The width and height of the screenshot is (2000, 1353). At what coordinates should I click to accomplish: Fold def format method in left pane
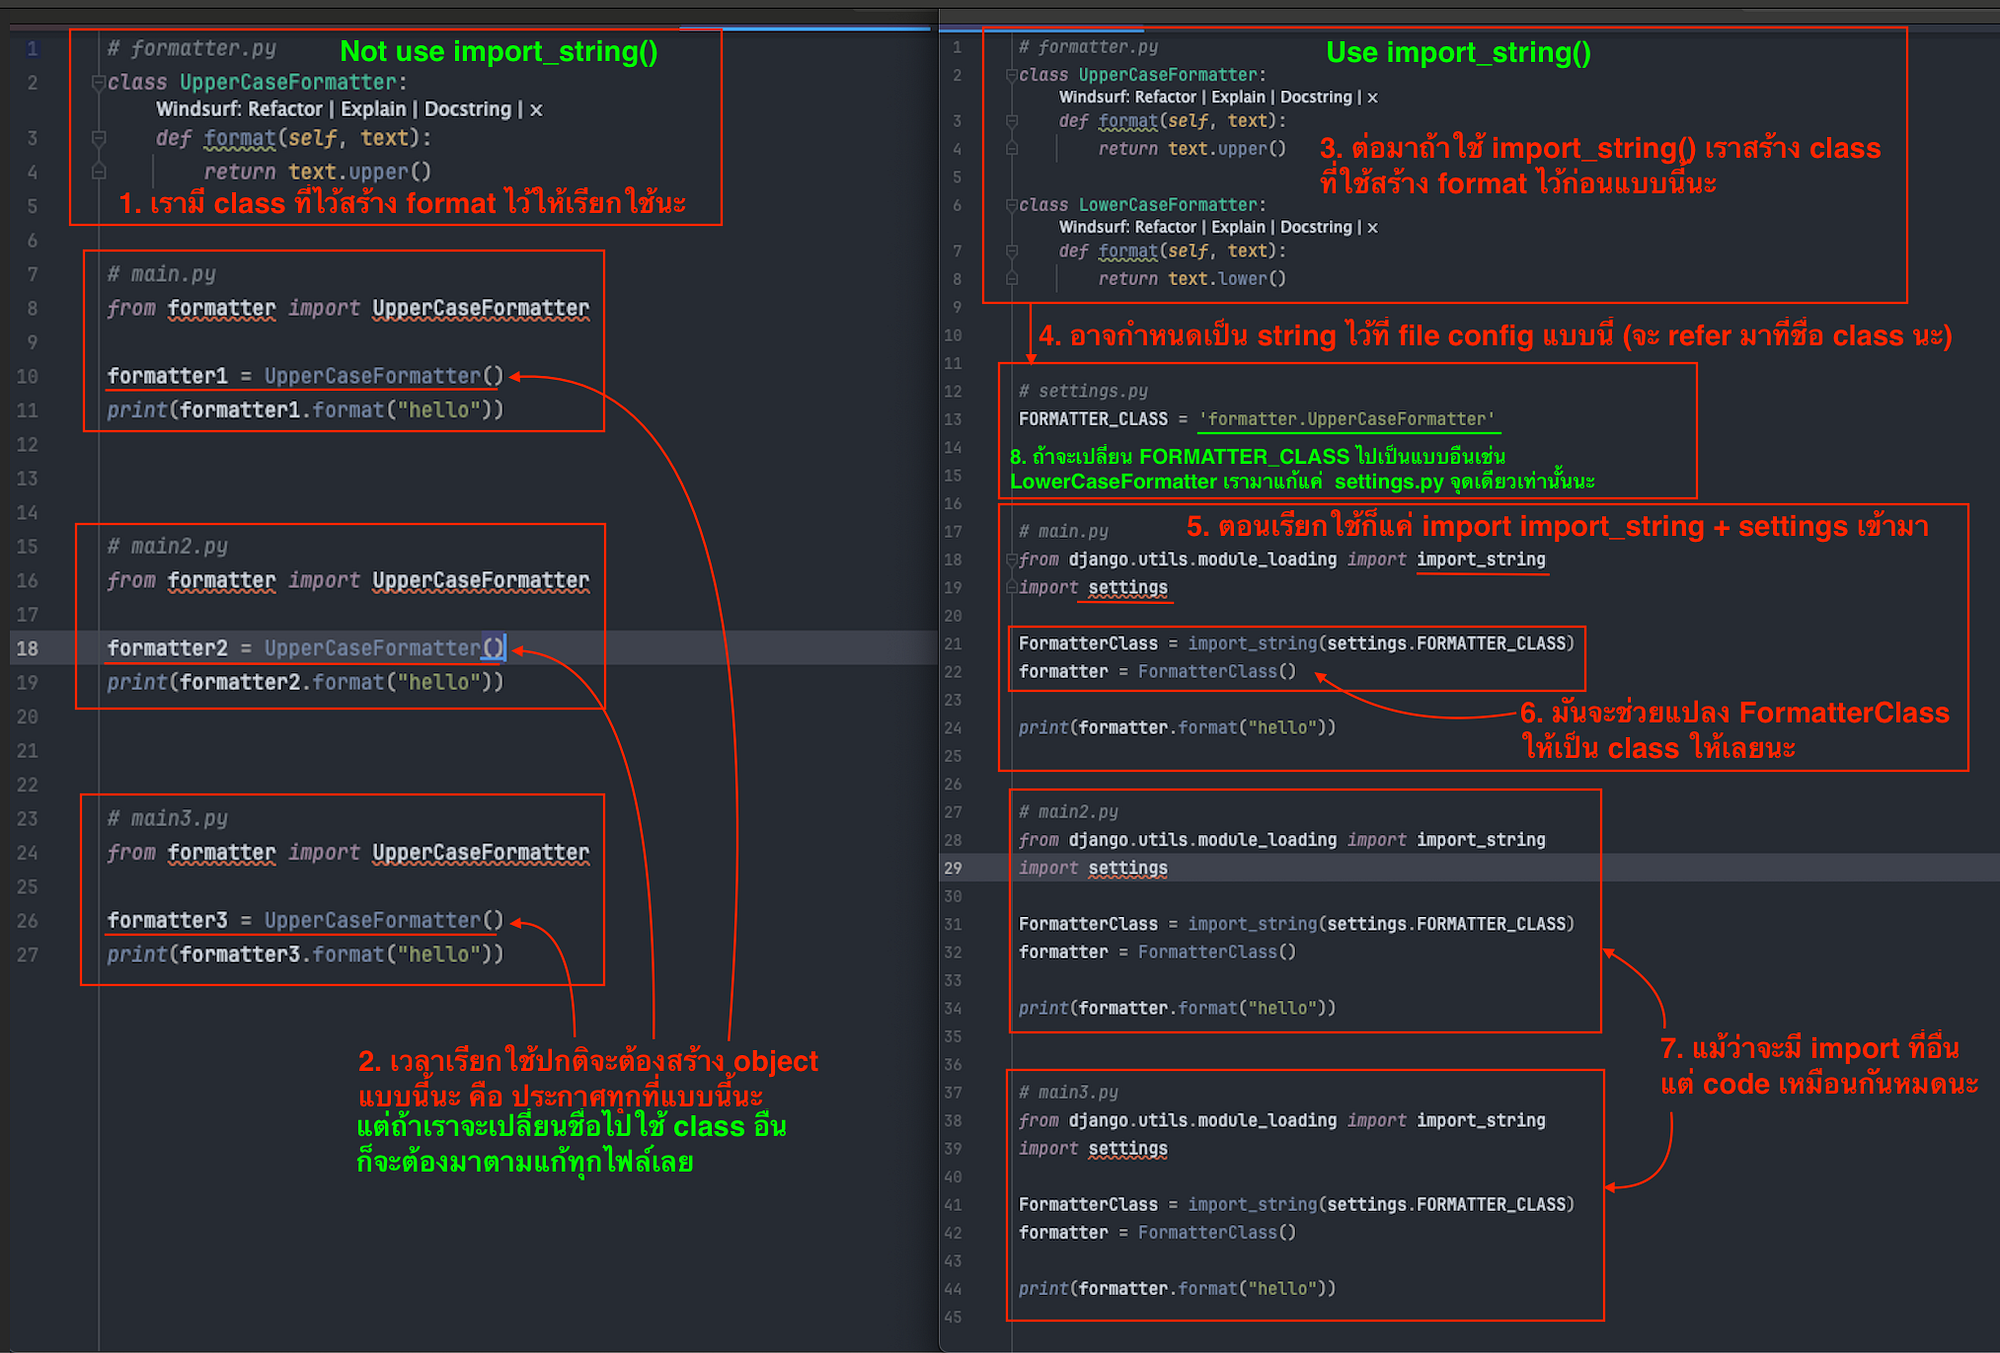pyautogui.click(x=98, y=138)
